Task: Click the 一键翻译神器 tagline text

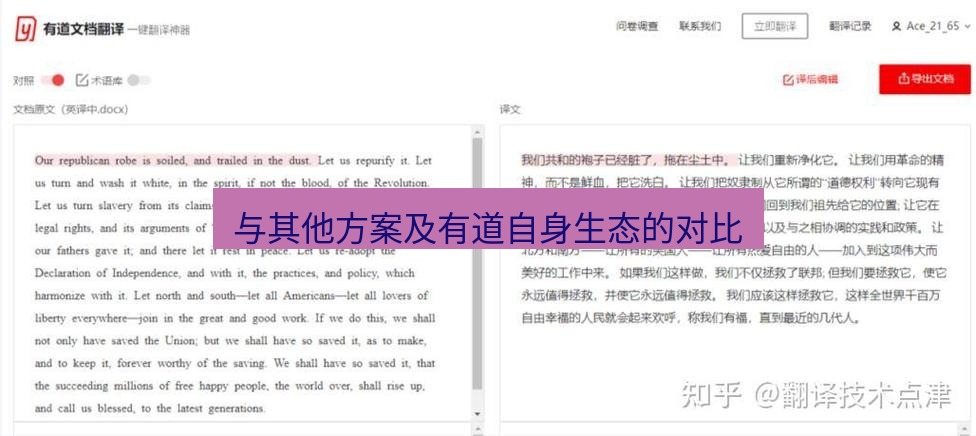Action: (159, 29)
